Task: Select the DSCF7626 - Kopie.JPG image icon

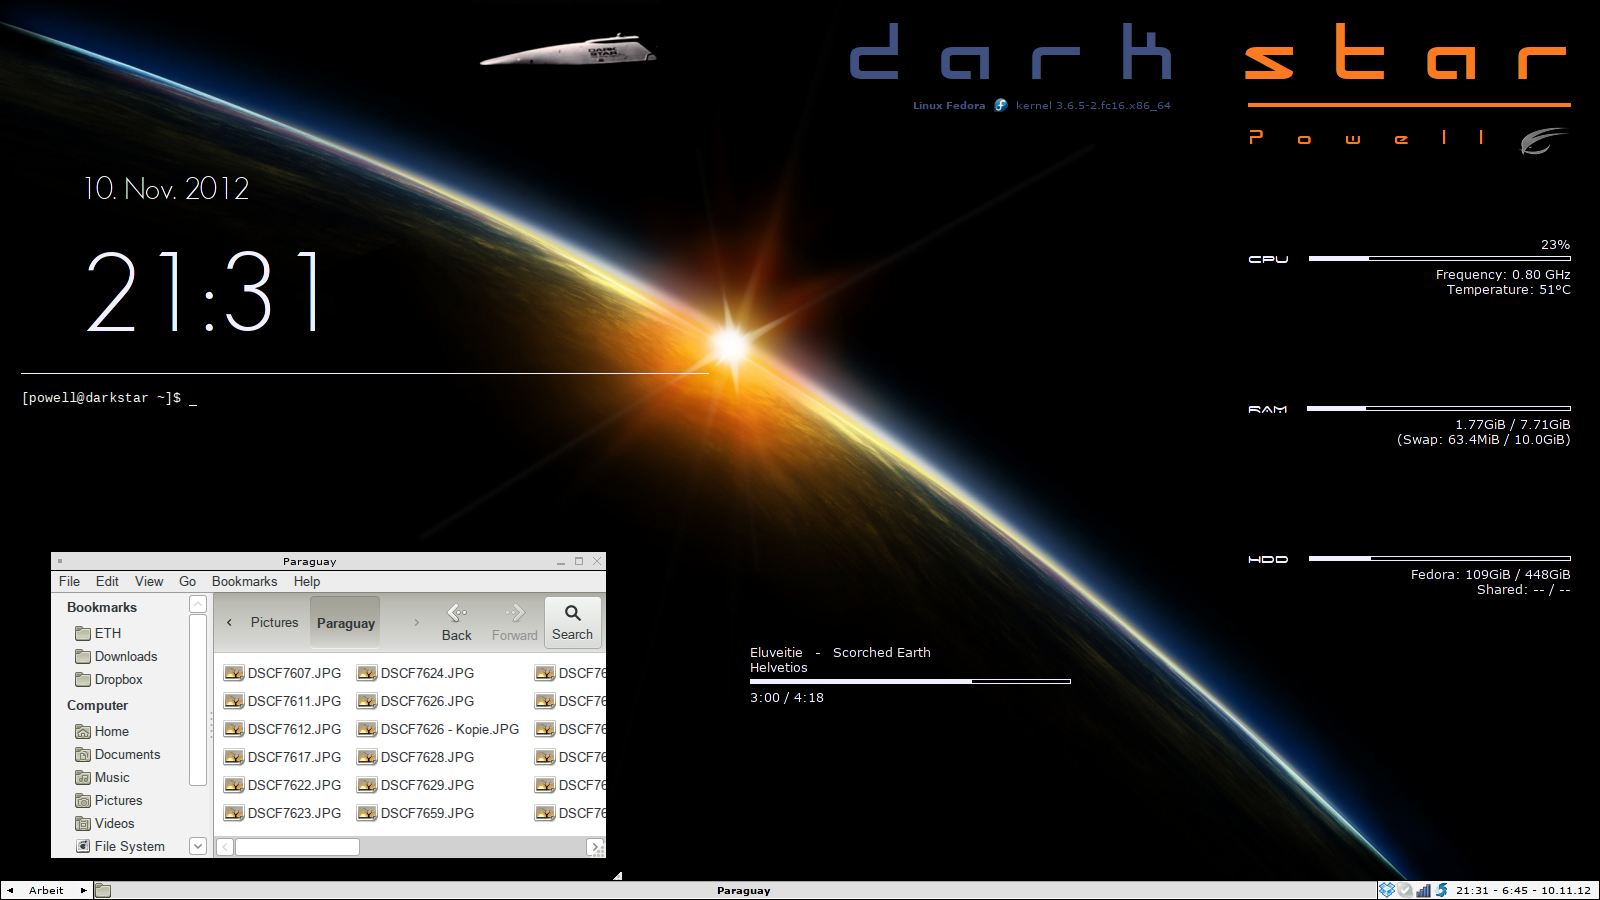Action: tap(367, 729)
